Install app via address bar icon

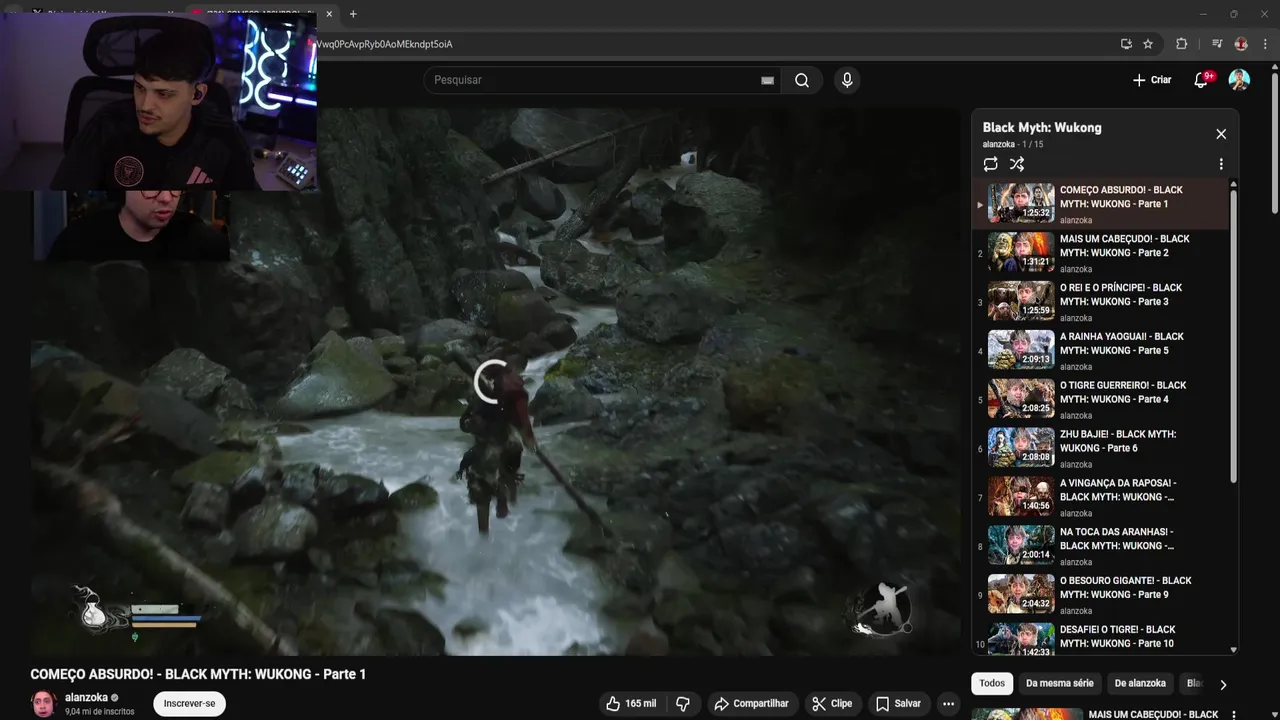point(1126,44)
